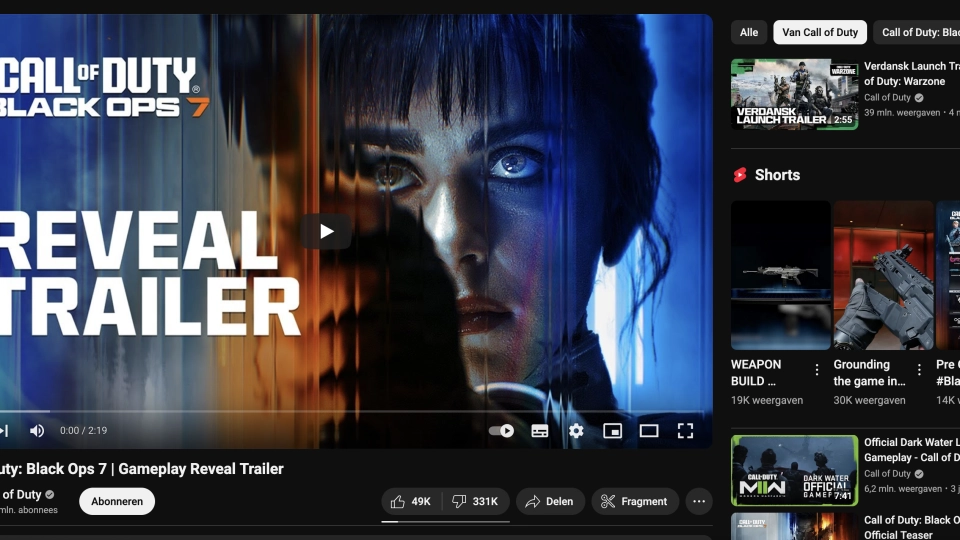Open the video settings gear
This screenshot has height=540, width=960.
tap(576, 431)
